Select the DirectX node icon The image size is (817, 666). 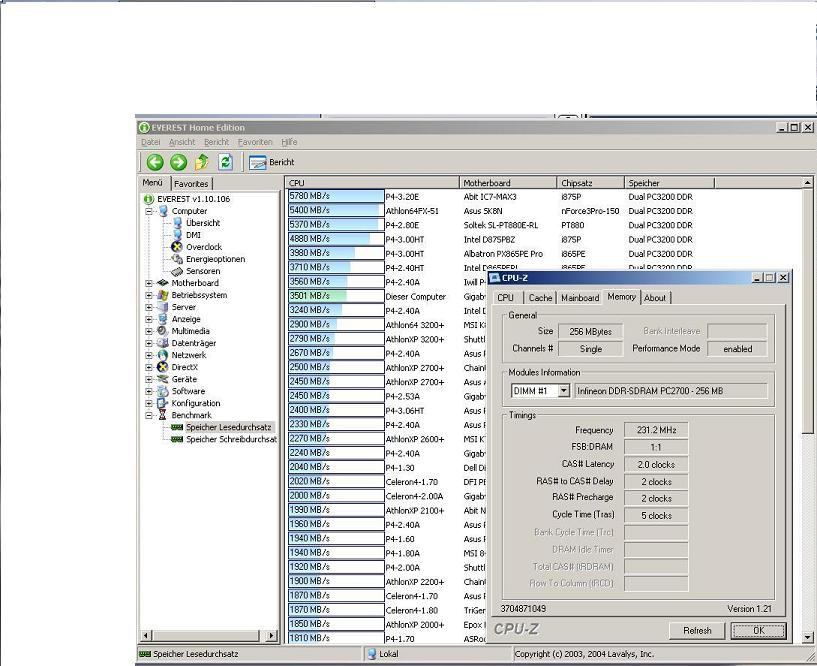point(163,367)
